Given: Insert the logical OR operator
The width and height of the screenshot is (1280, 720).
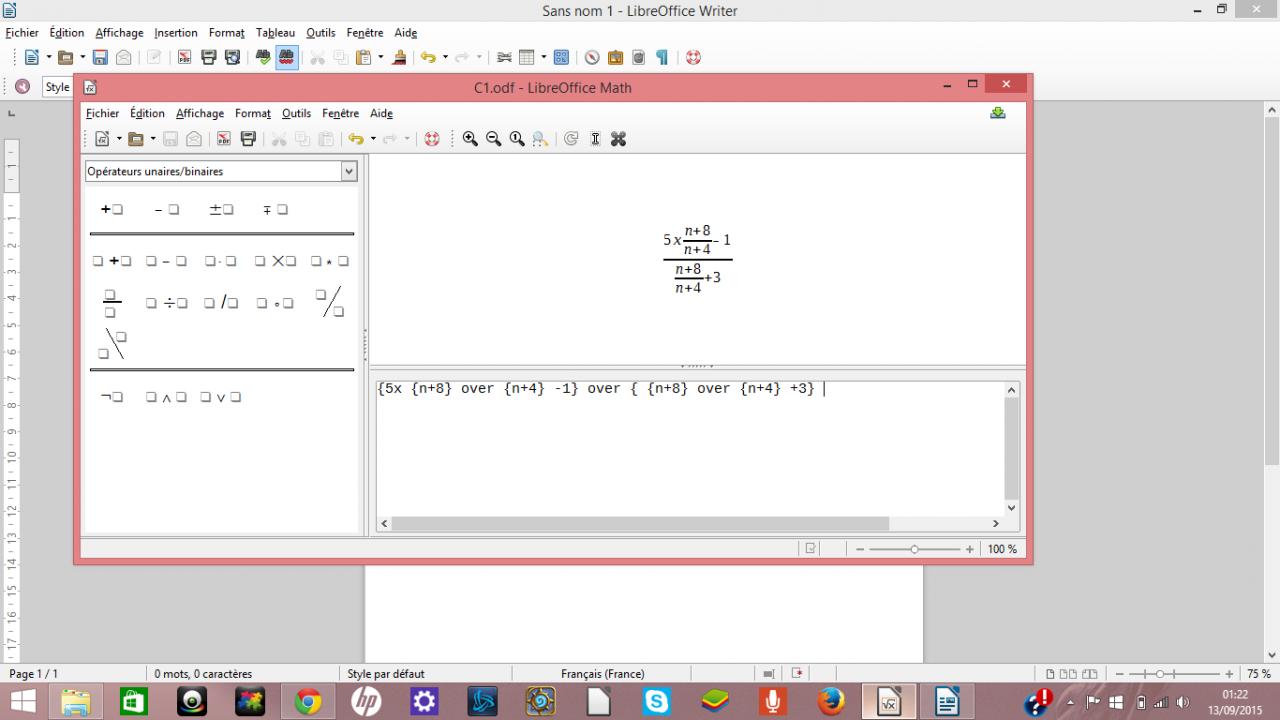Looking at the screenshot, I should coord(220,397).
